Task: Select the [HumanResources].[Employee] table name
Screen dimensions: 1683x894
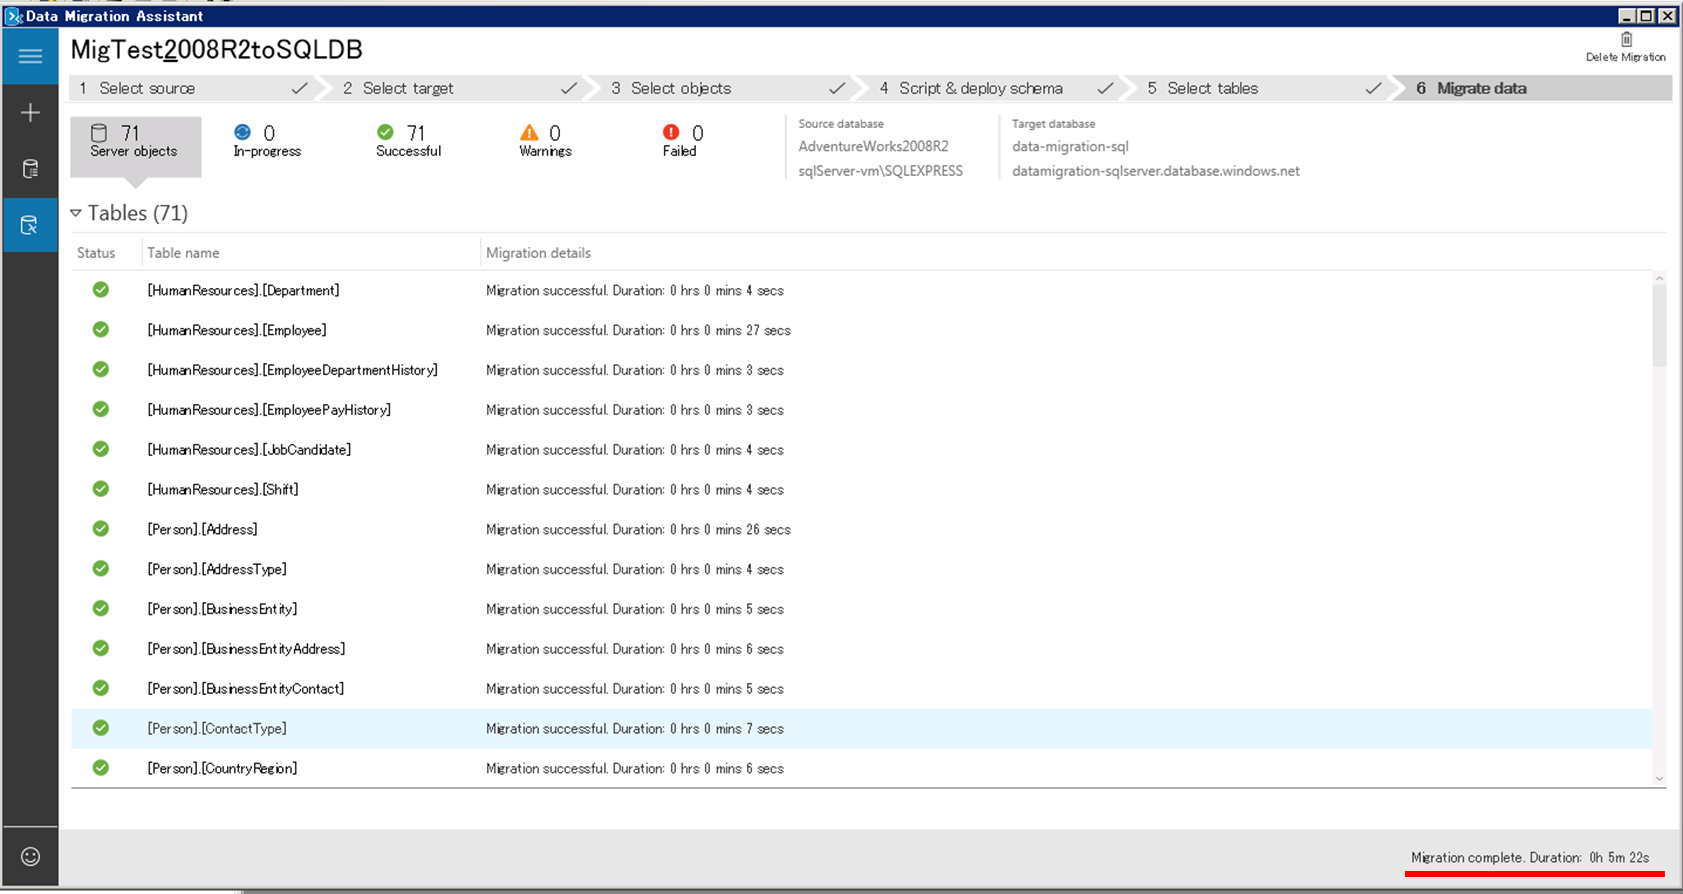Action: pos(237,331)
